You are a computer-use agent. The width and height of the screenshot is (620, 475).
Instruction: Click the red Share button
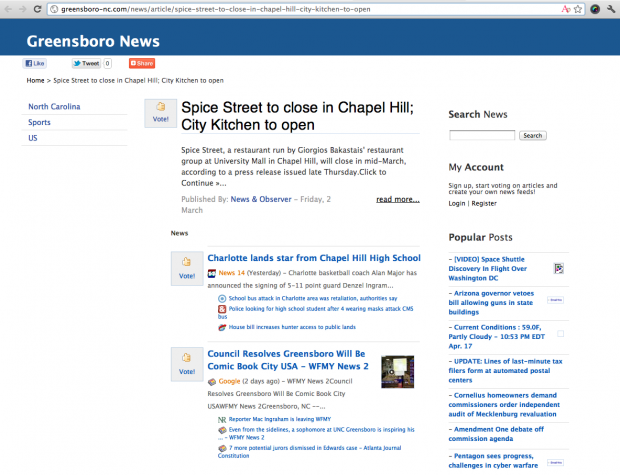(x=142, y=63)
